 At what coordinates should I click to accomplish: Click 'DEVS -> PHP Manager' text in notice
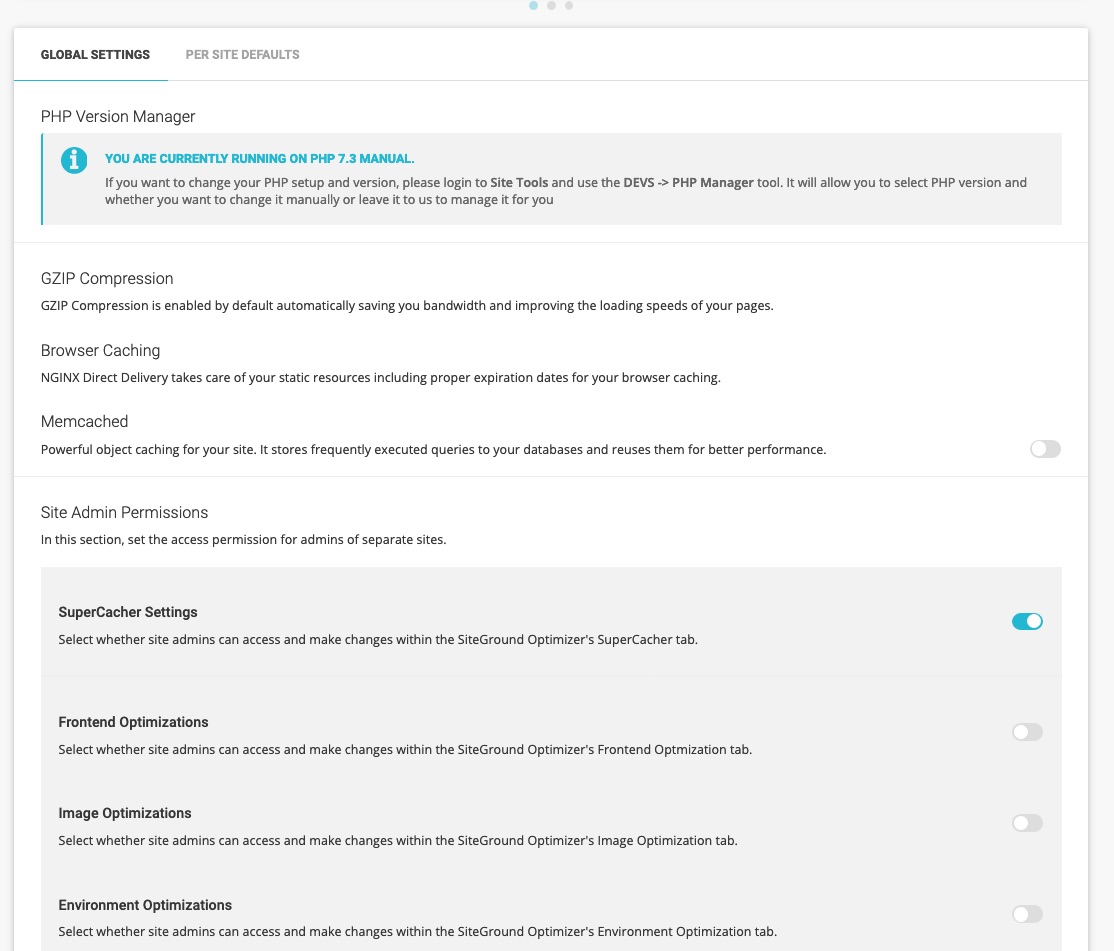[x=688, y=183]
